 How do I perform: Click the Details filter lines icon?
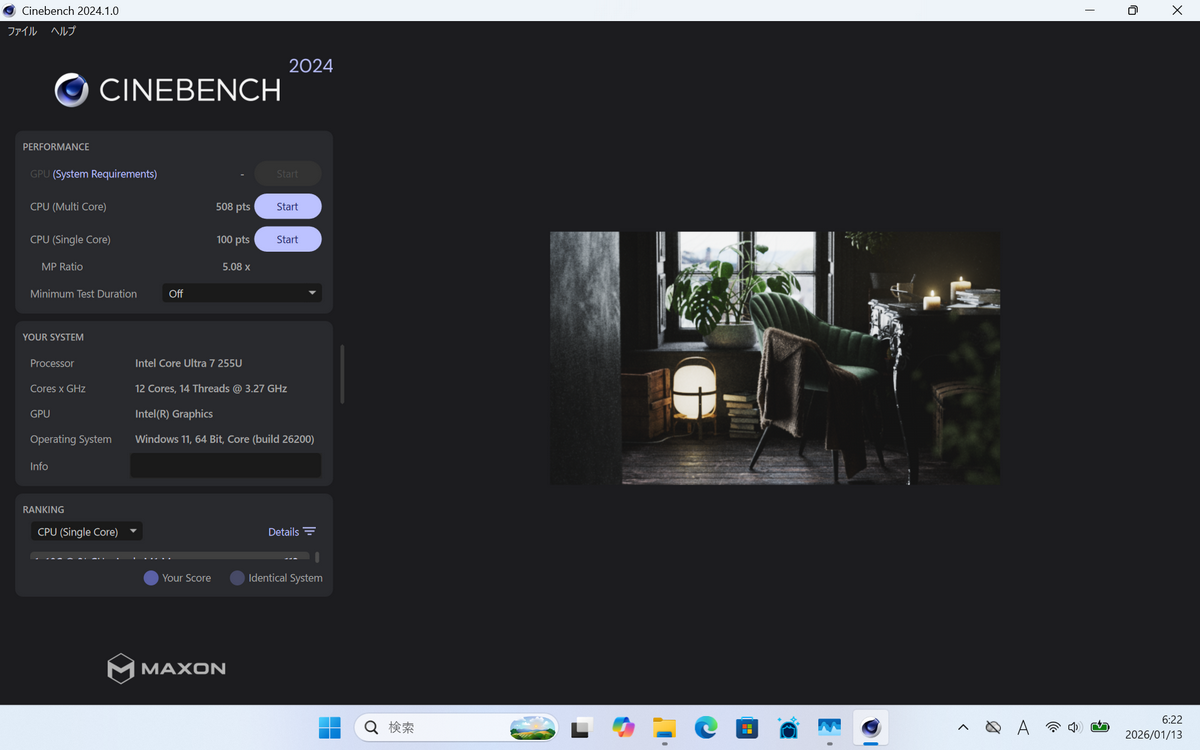(x=309, y=532)
